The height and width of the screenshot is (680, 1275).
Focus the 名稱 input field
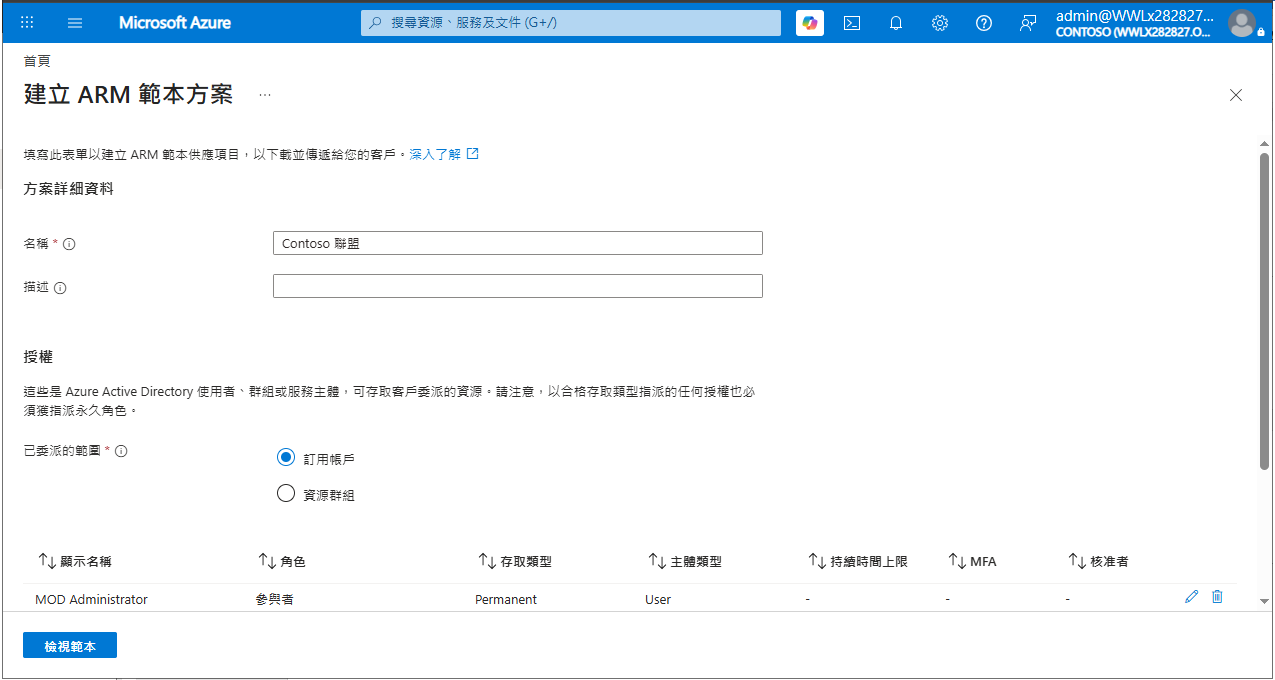(518, 243)
